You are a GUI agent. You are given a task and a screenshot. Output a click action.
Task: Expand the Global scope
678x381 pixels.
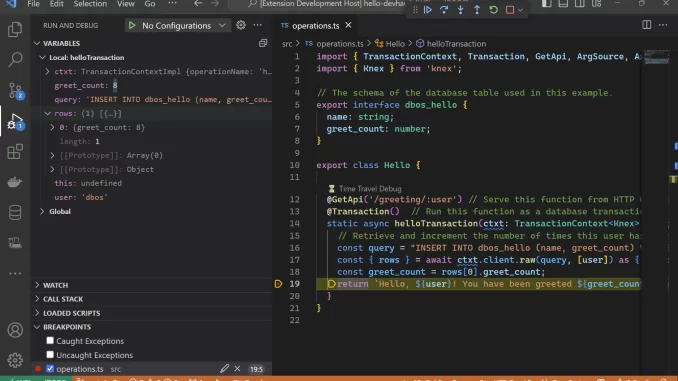click(42, 211)
